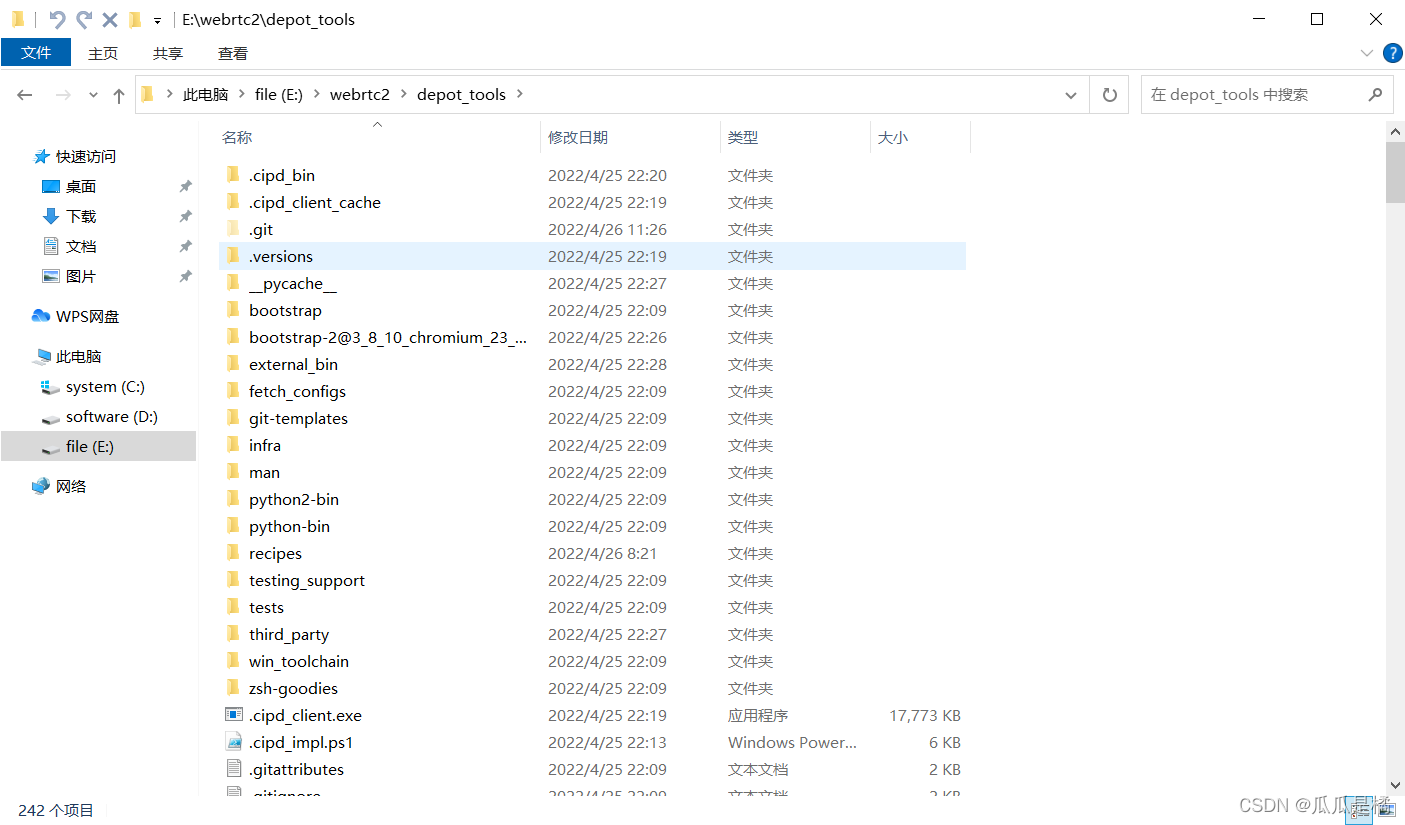Image resolution: width=1405 pixels, height=825 pixels.
Task: Select the win_toolchain folder name
Action: pyautogui.click(x=299, y=661)
